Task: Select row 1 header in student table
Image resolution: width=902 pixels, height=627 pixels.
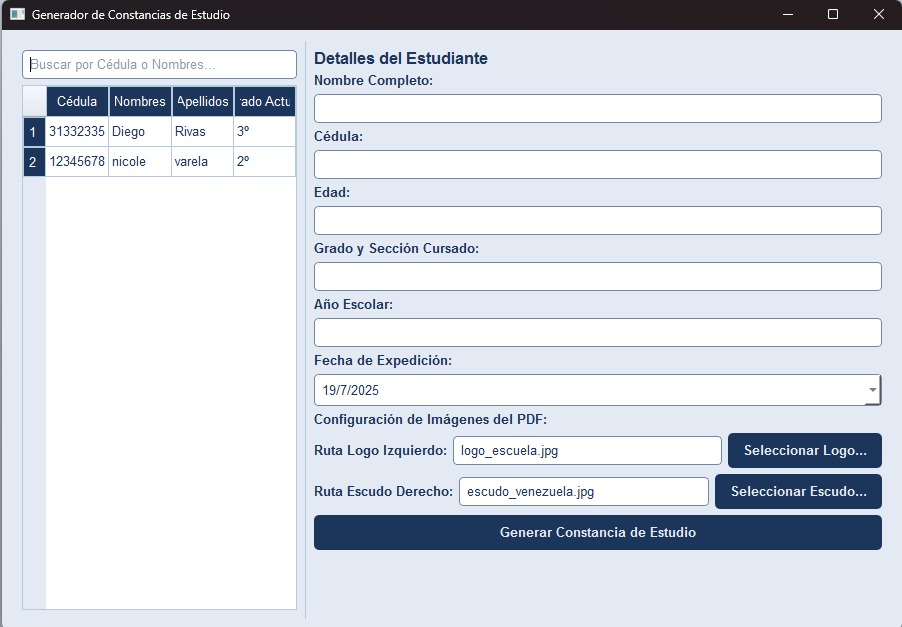Action: pyautogui.click(x=33, y=132)
